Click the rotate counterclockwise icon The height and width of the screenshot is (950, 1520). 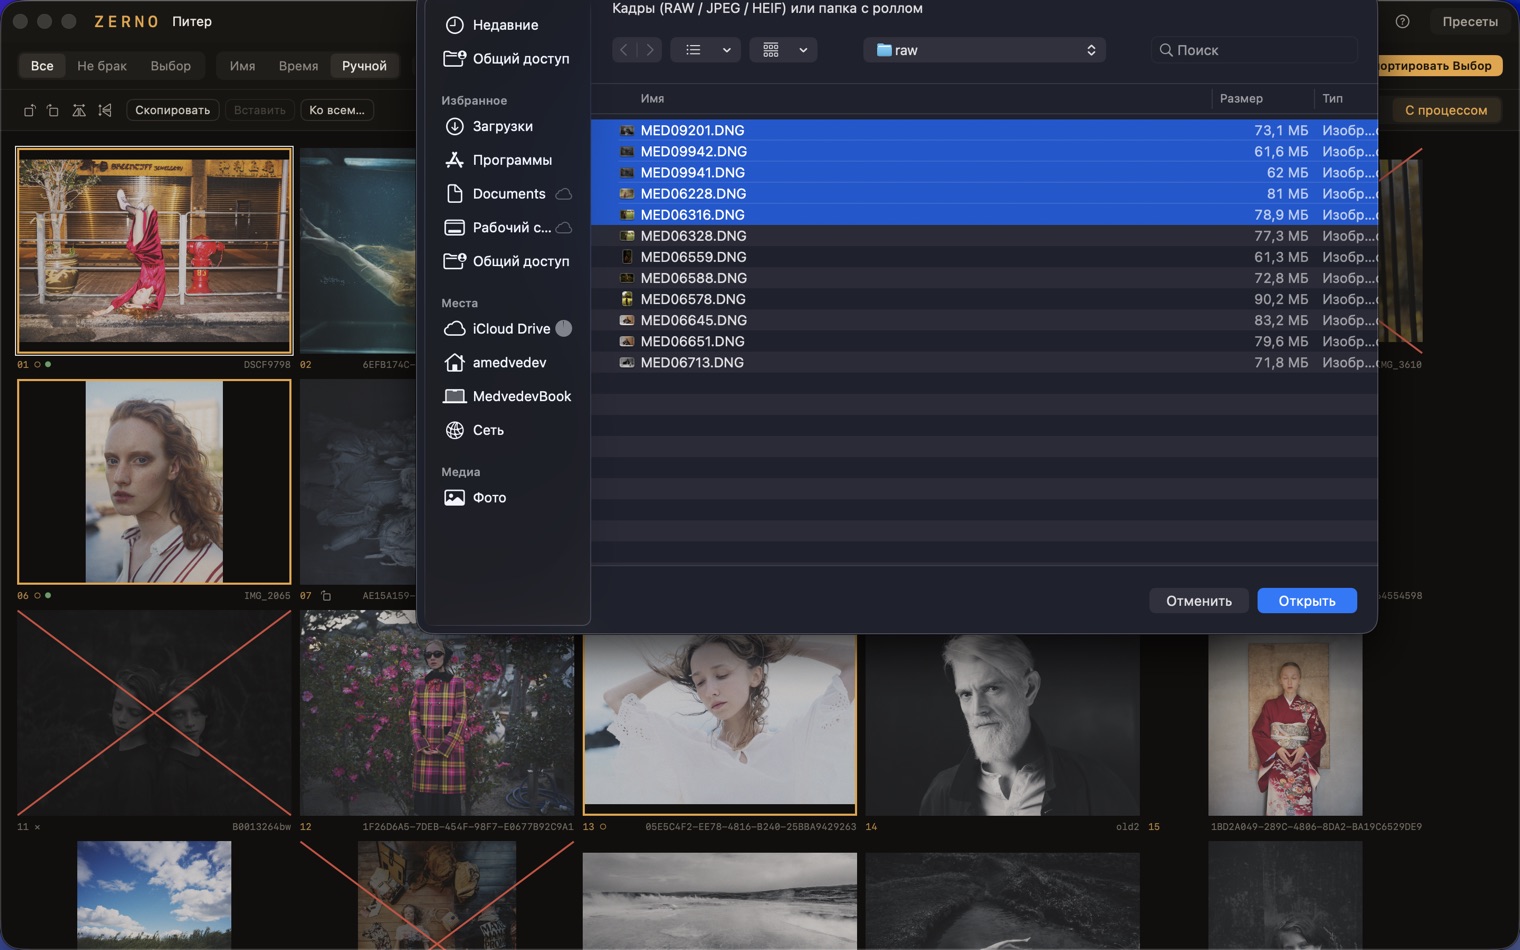pos(29,110)
